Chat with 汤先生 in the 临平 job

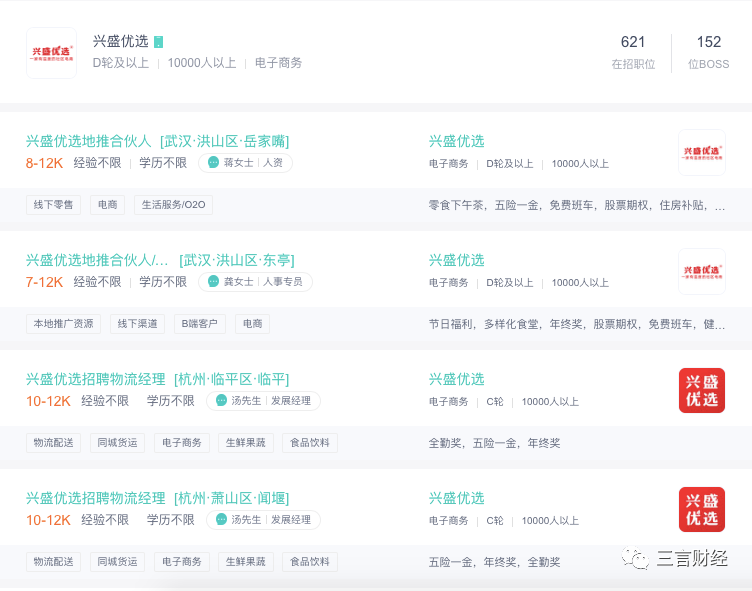coord(263,401)
